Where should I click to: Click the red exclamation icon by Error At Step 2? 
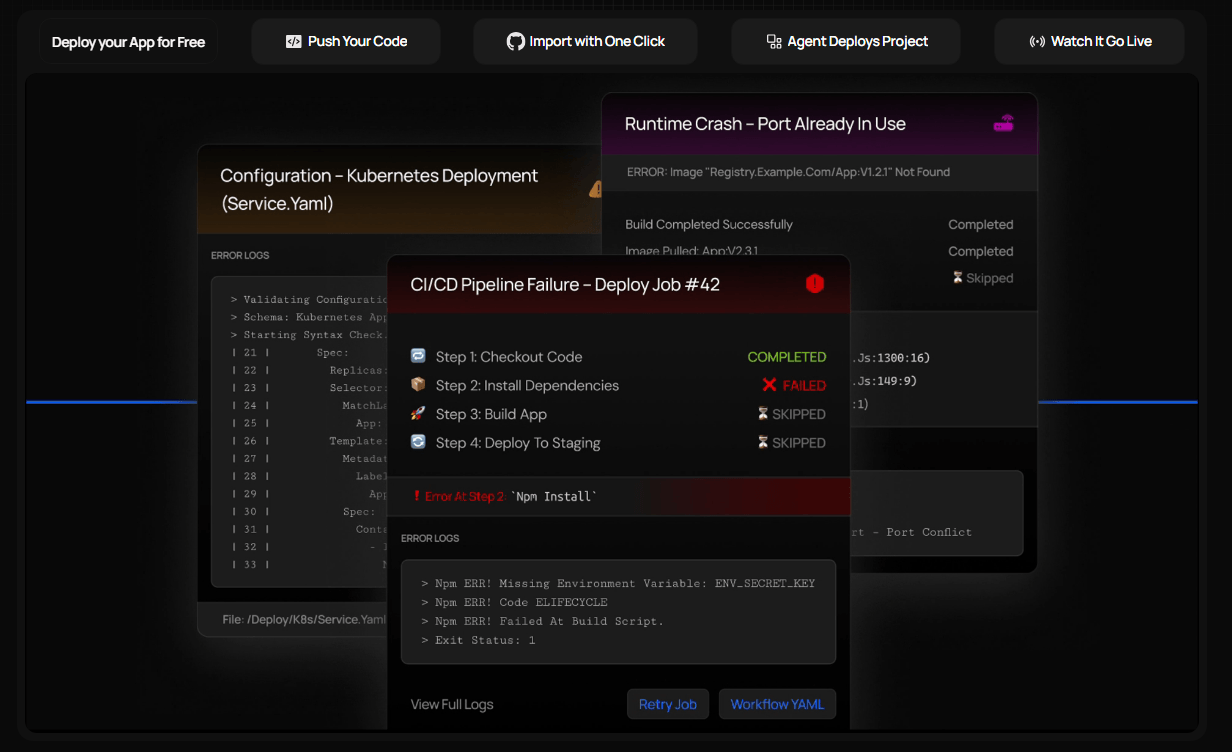416,496
